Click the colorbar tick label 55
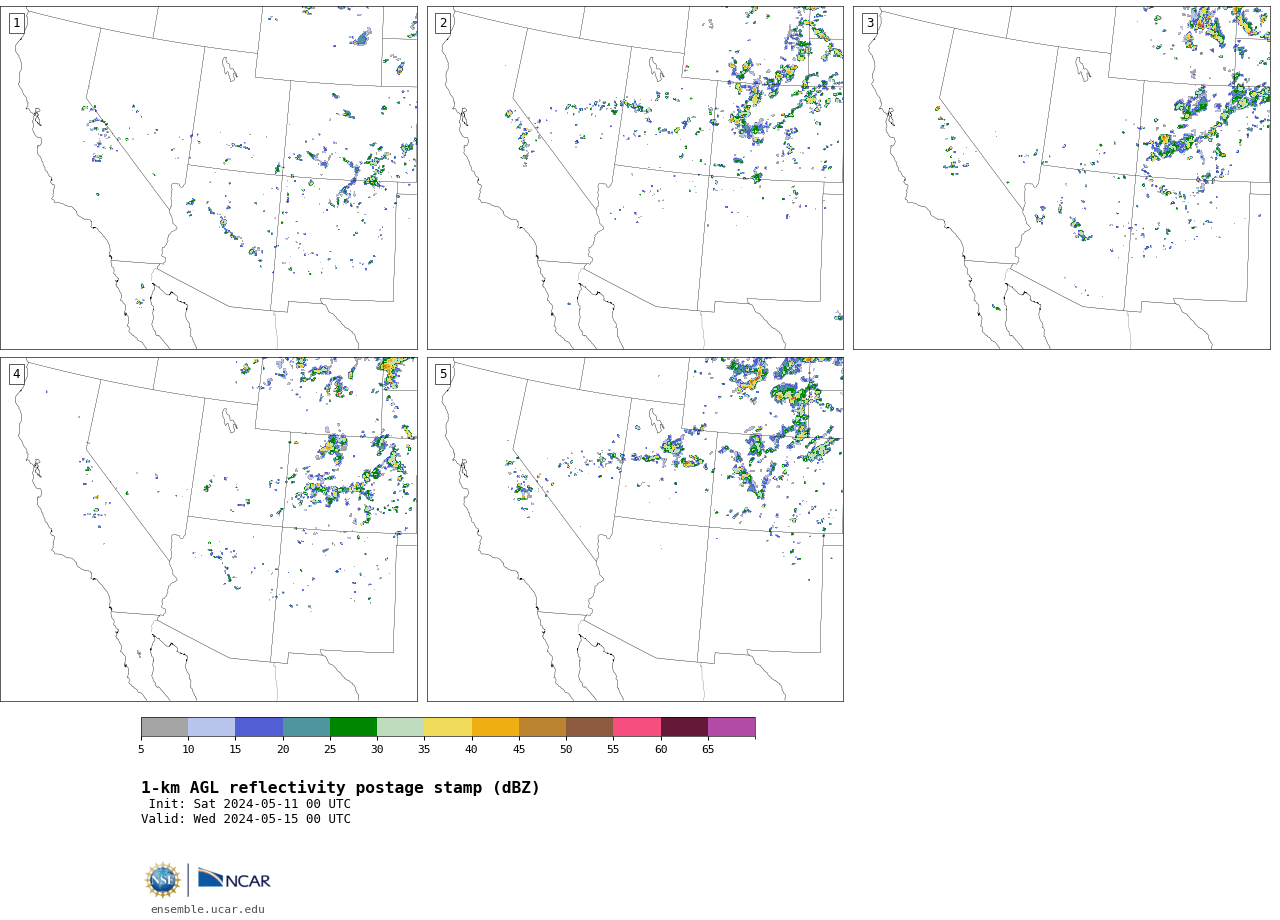 [613, 749]
